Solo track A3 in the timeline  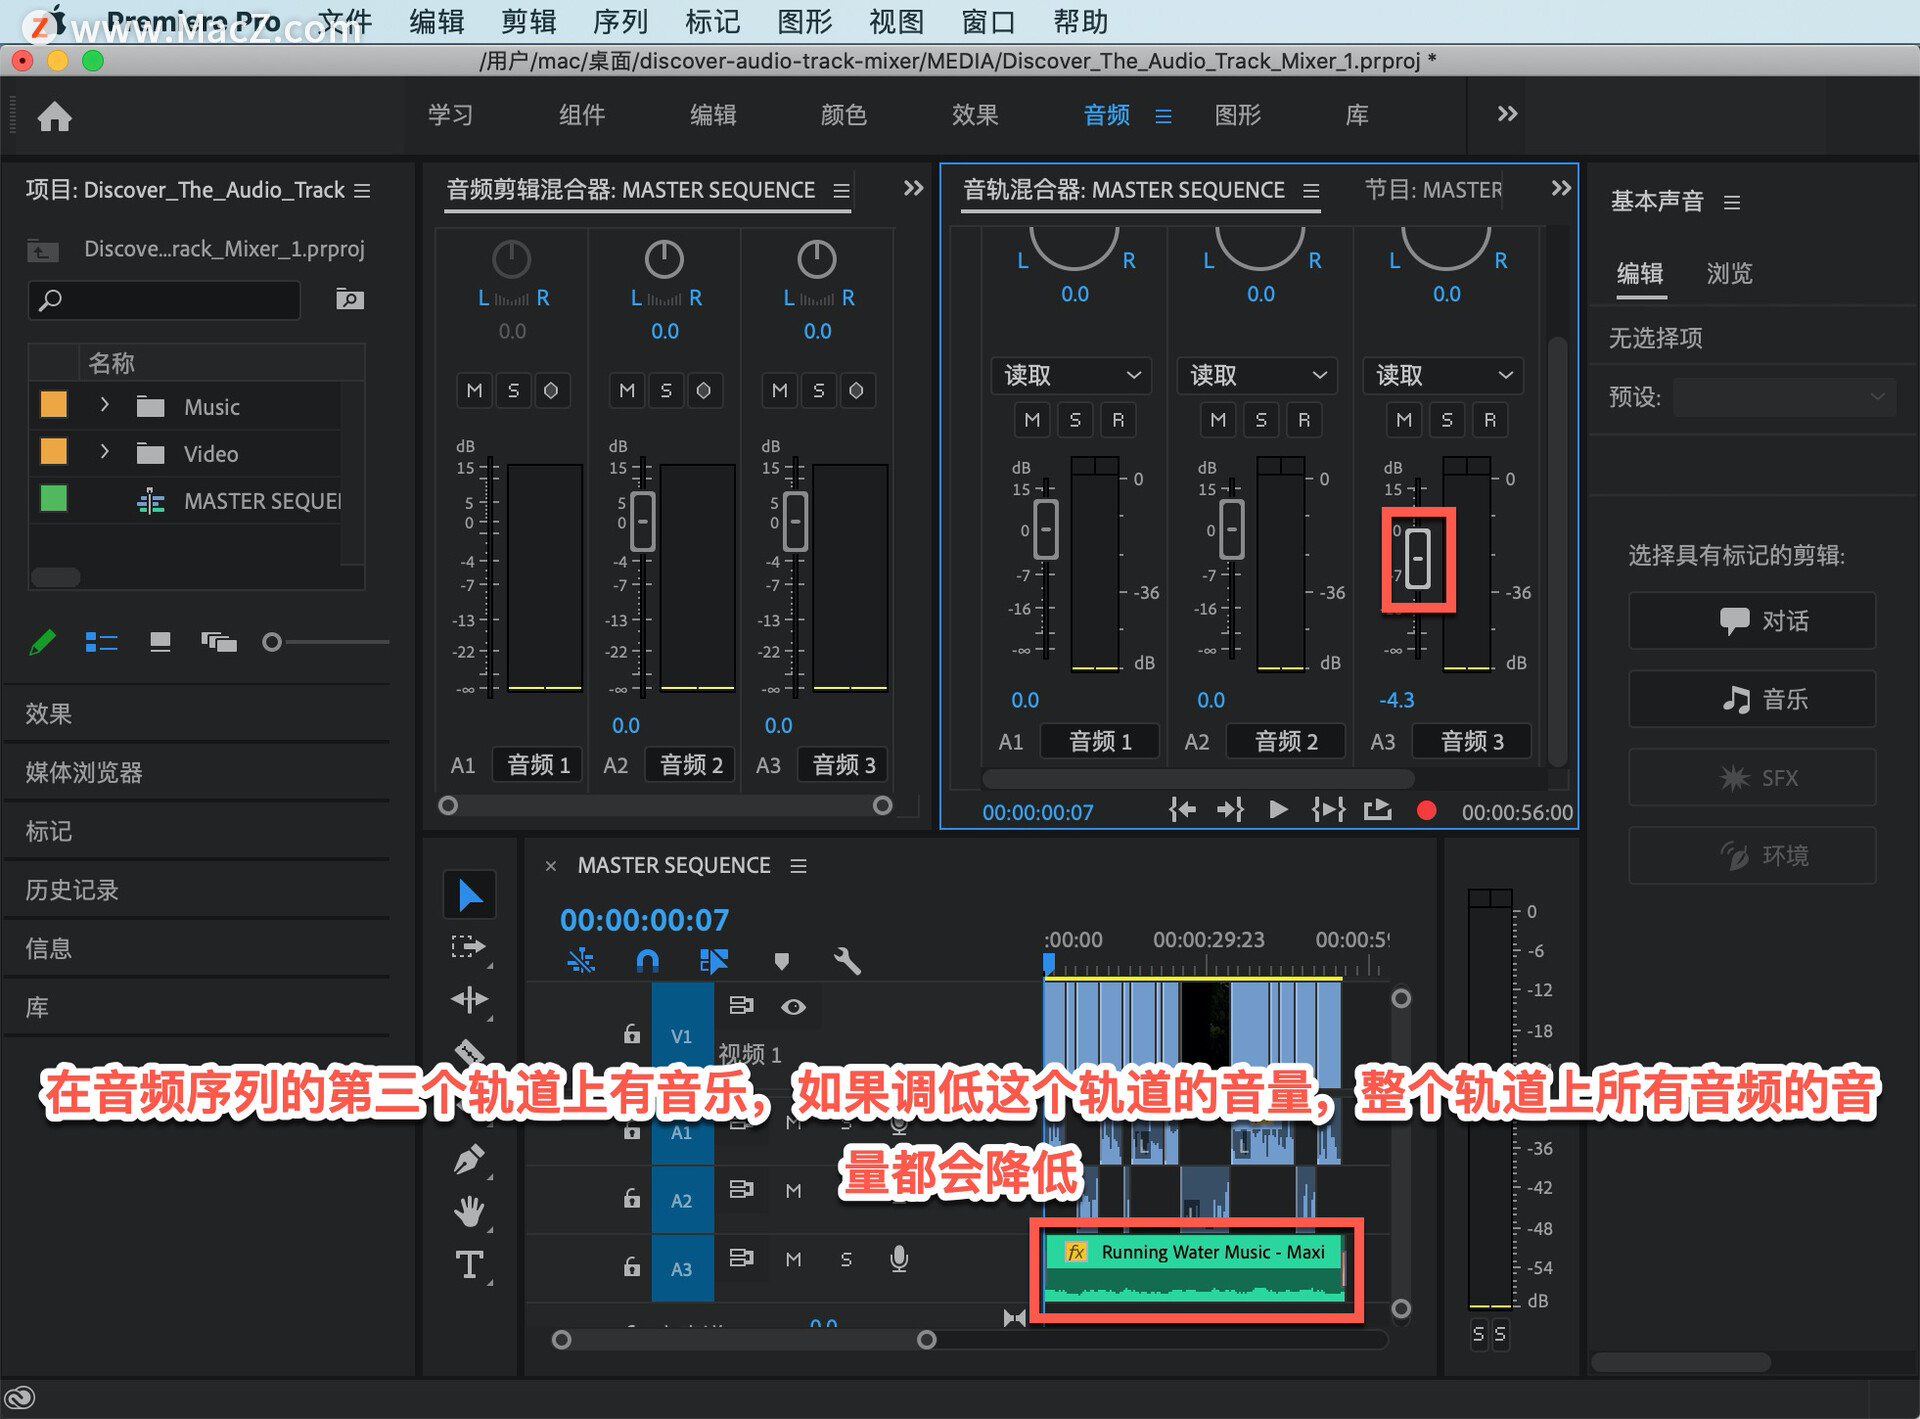[x=846, y=1259]
